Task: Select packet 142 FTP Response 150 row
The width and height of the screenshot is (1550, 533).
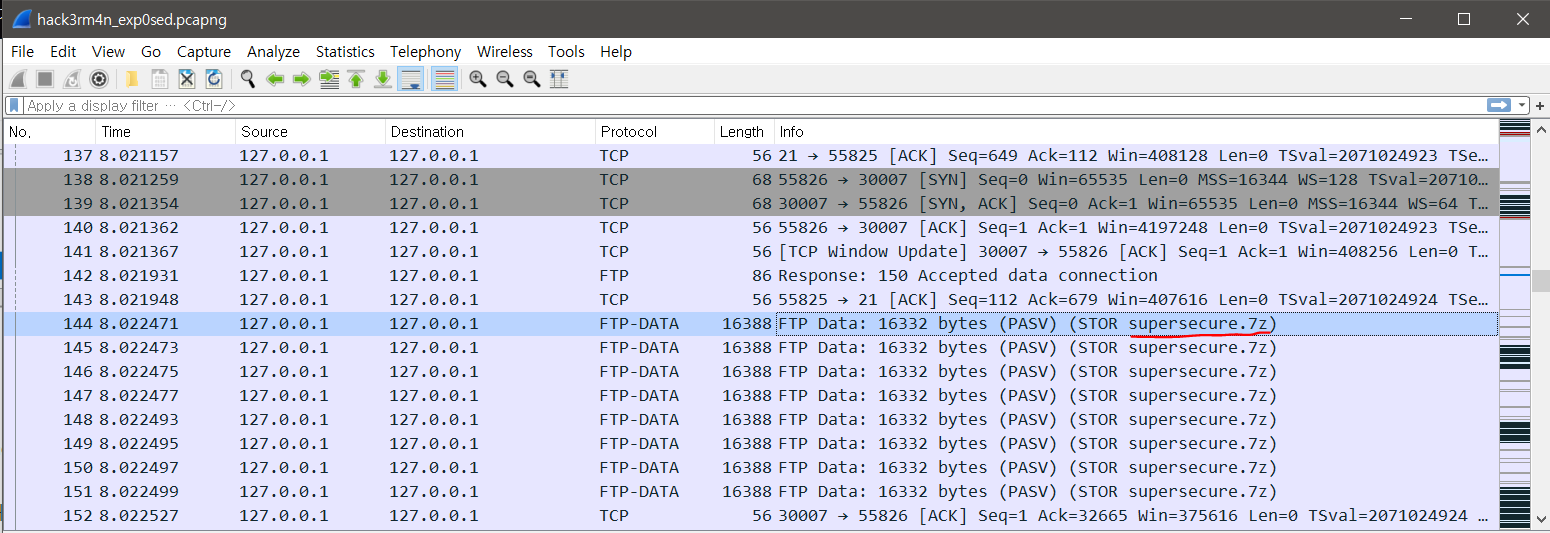Action: 750,276
